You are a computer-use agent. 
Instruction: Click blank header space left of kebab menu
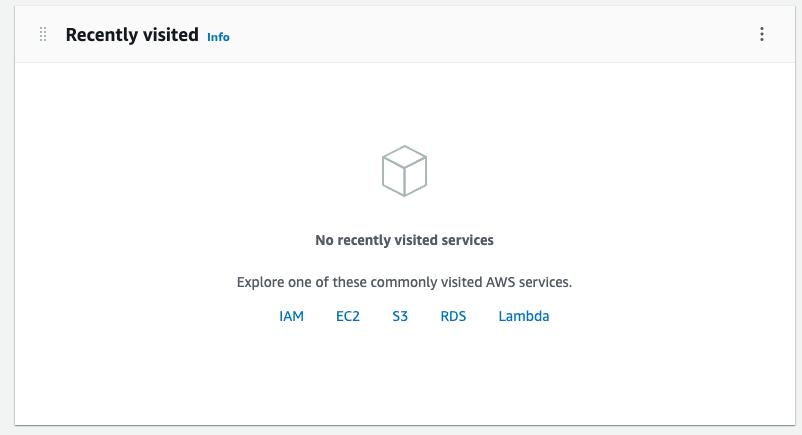click(x=500, y=35)
